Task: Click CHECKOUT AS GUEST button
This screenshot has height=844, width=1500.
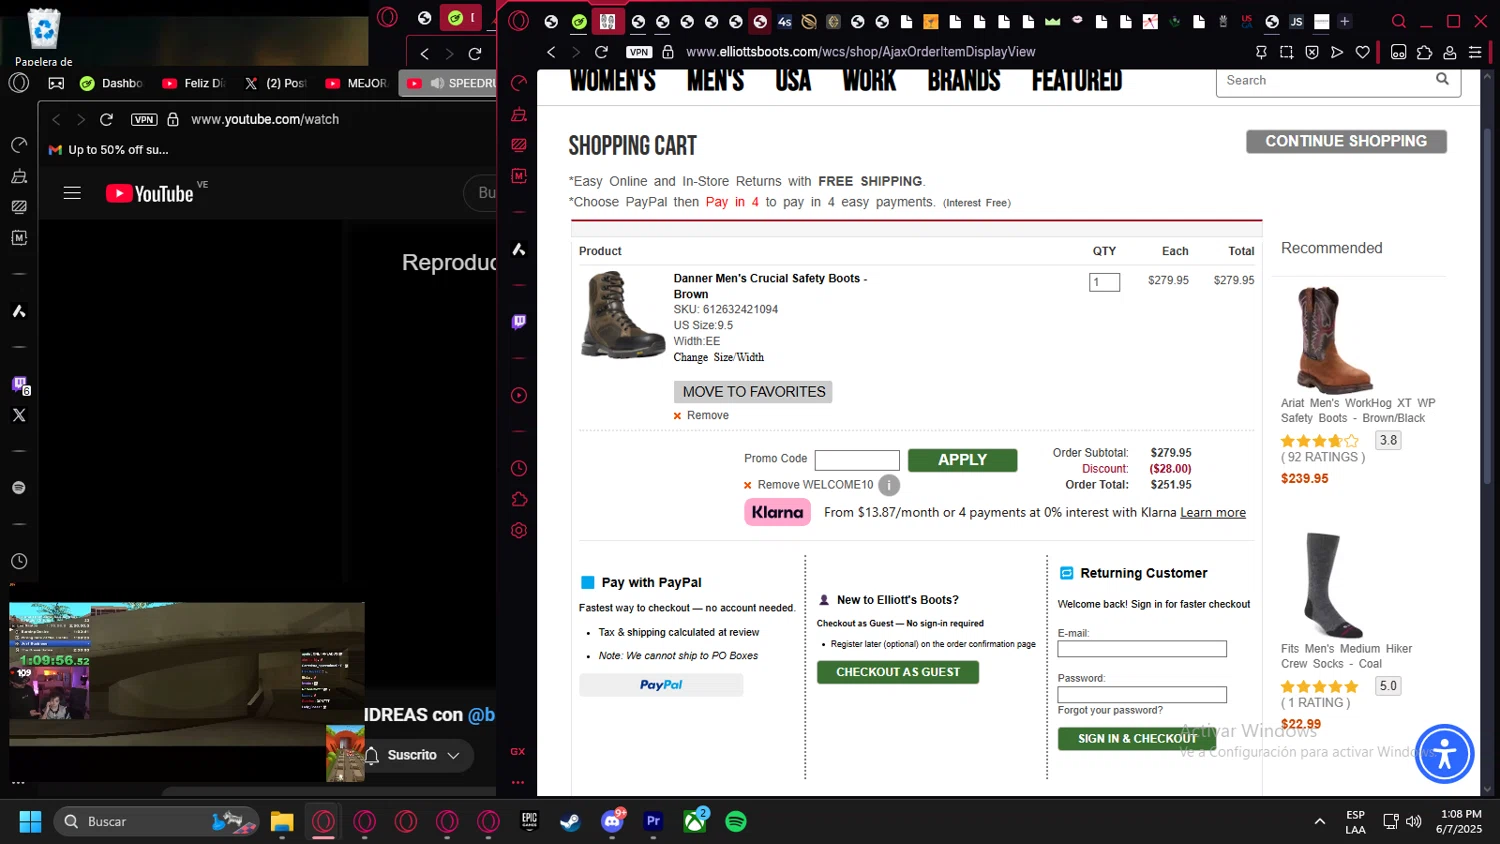Action: click(898, 672)
